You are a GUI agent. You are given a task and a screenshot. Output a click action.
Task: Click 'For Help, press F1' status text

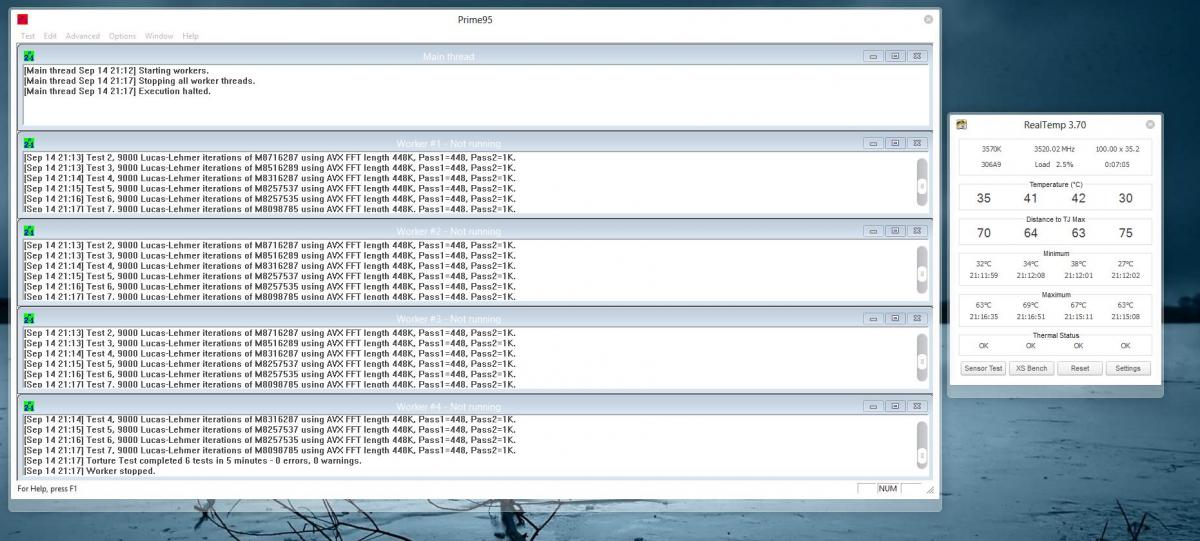coord(47,489)
